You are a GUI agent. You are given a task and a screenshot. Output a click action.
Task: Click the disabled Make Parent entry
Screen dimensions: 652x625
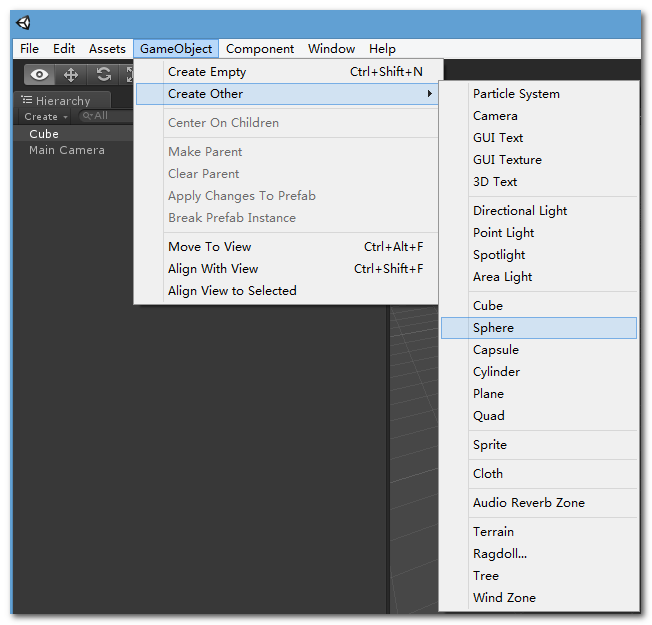point(287,152)
